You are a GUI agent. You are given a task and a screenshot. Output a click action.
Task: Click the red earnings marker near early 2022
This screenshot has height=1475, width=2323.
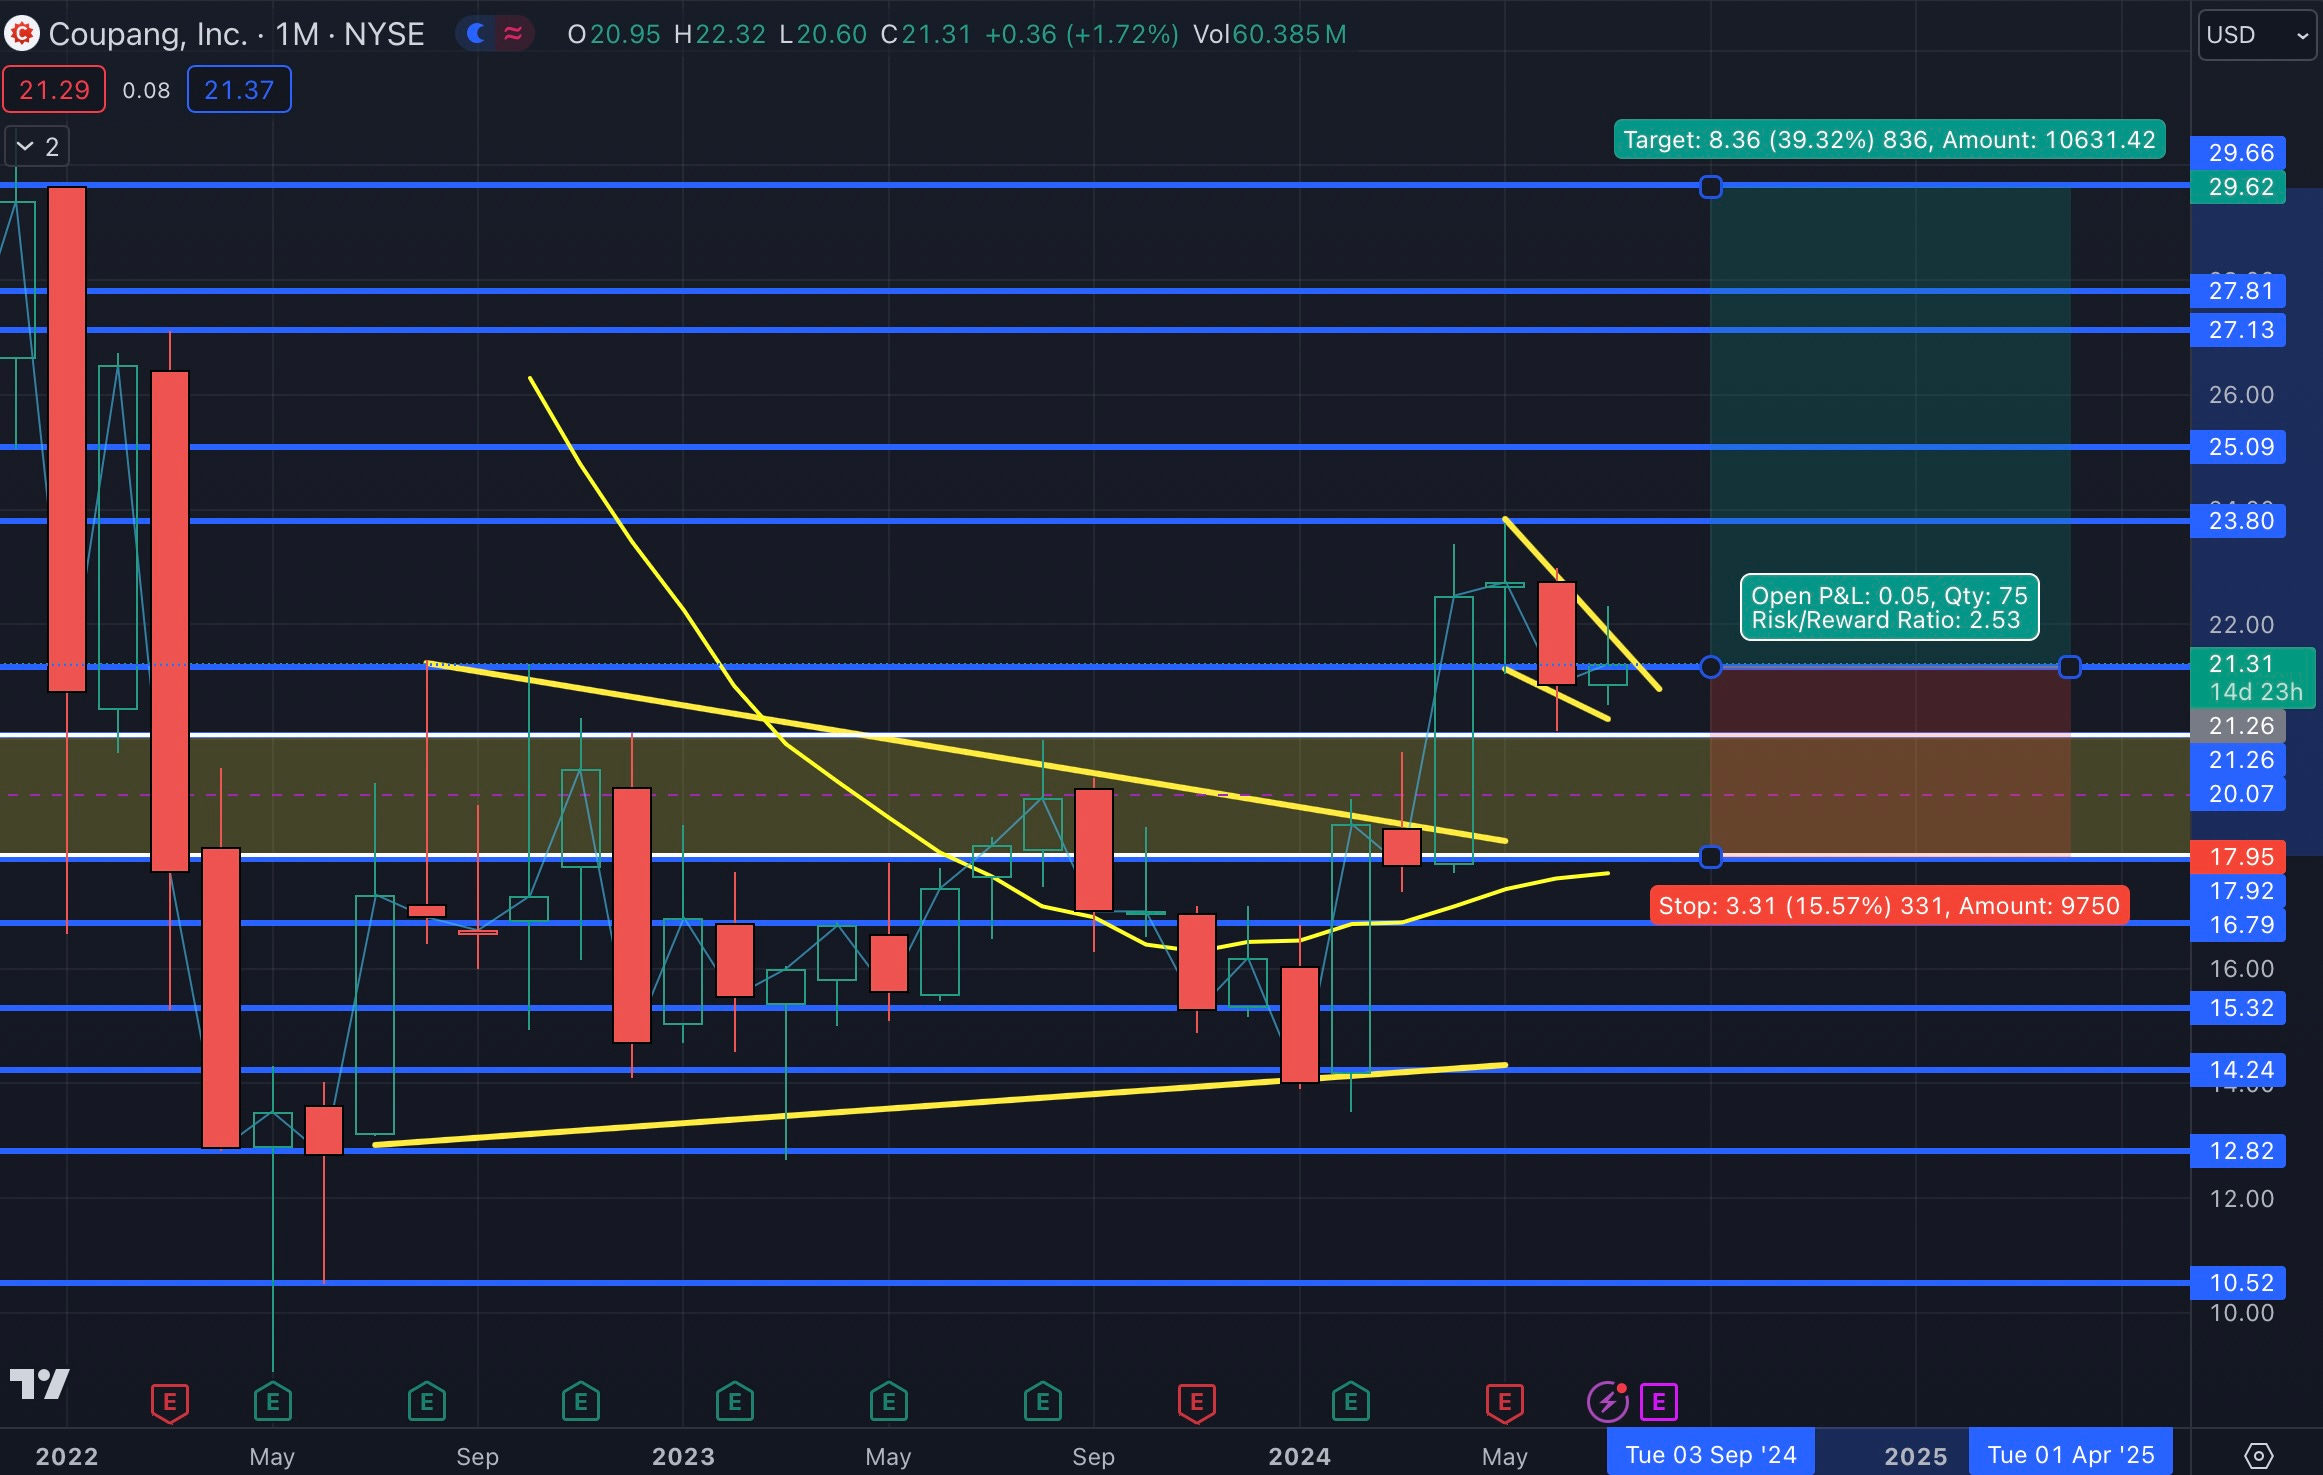(x=169, y=1402)
